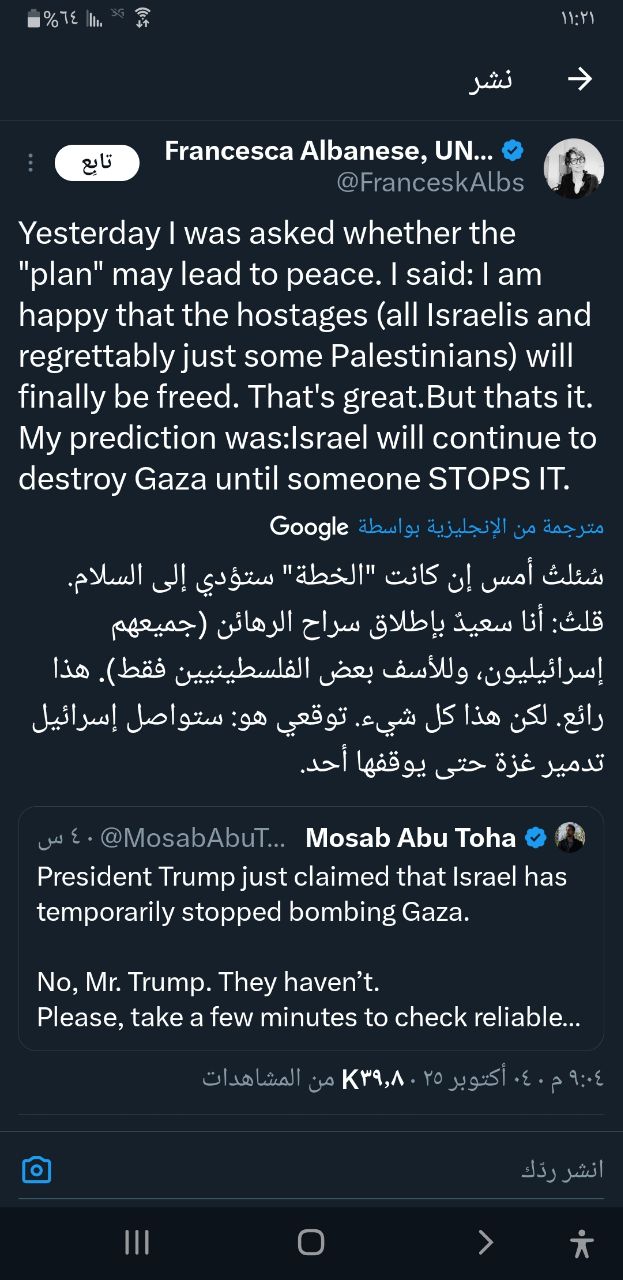Open the quoted post by Mosab Abu Toha
The height and width of the screenshot is (1280, 623).
coord(311,928)
